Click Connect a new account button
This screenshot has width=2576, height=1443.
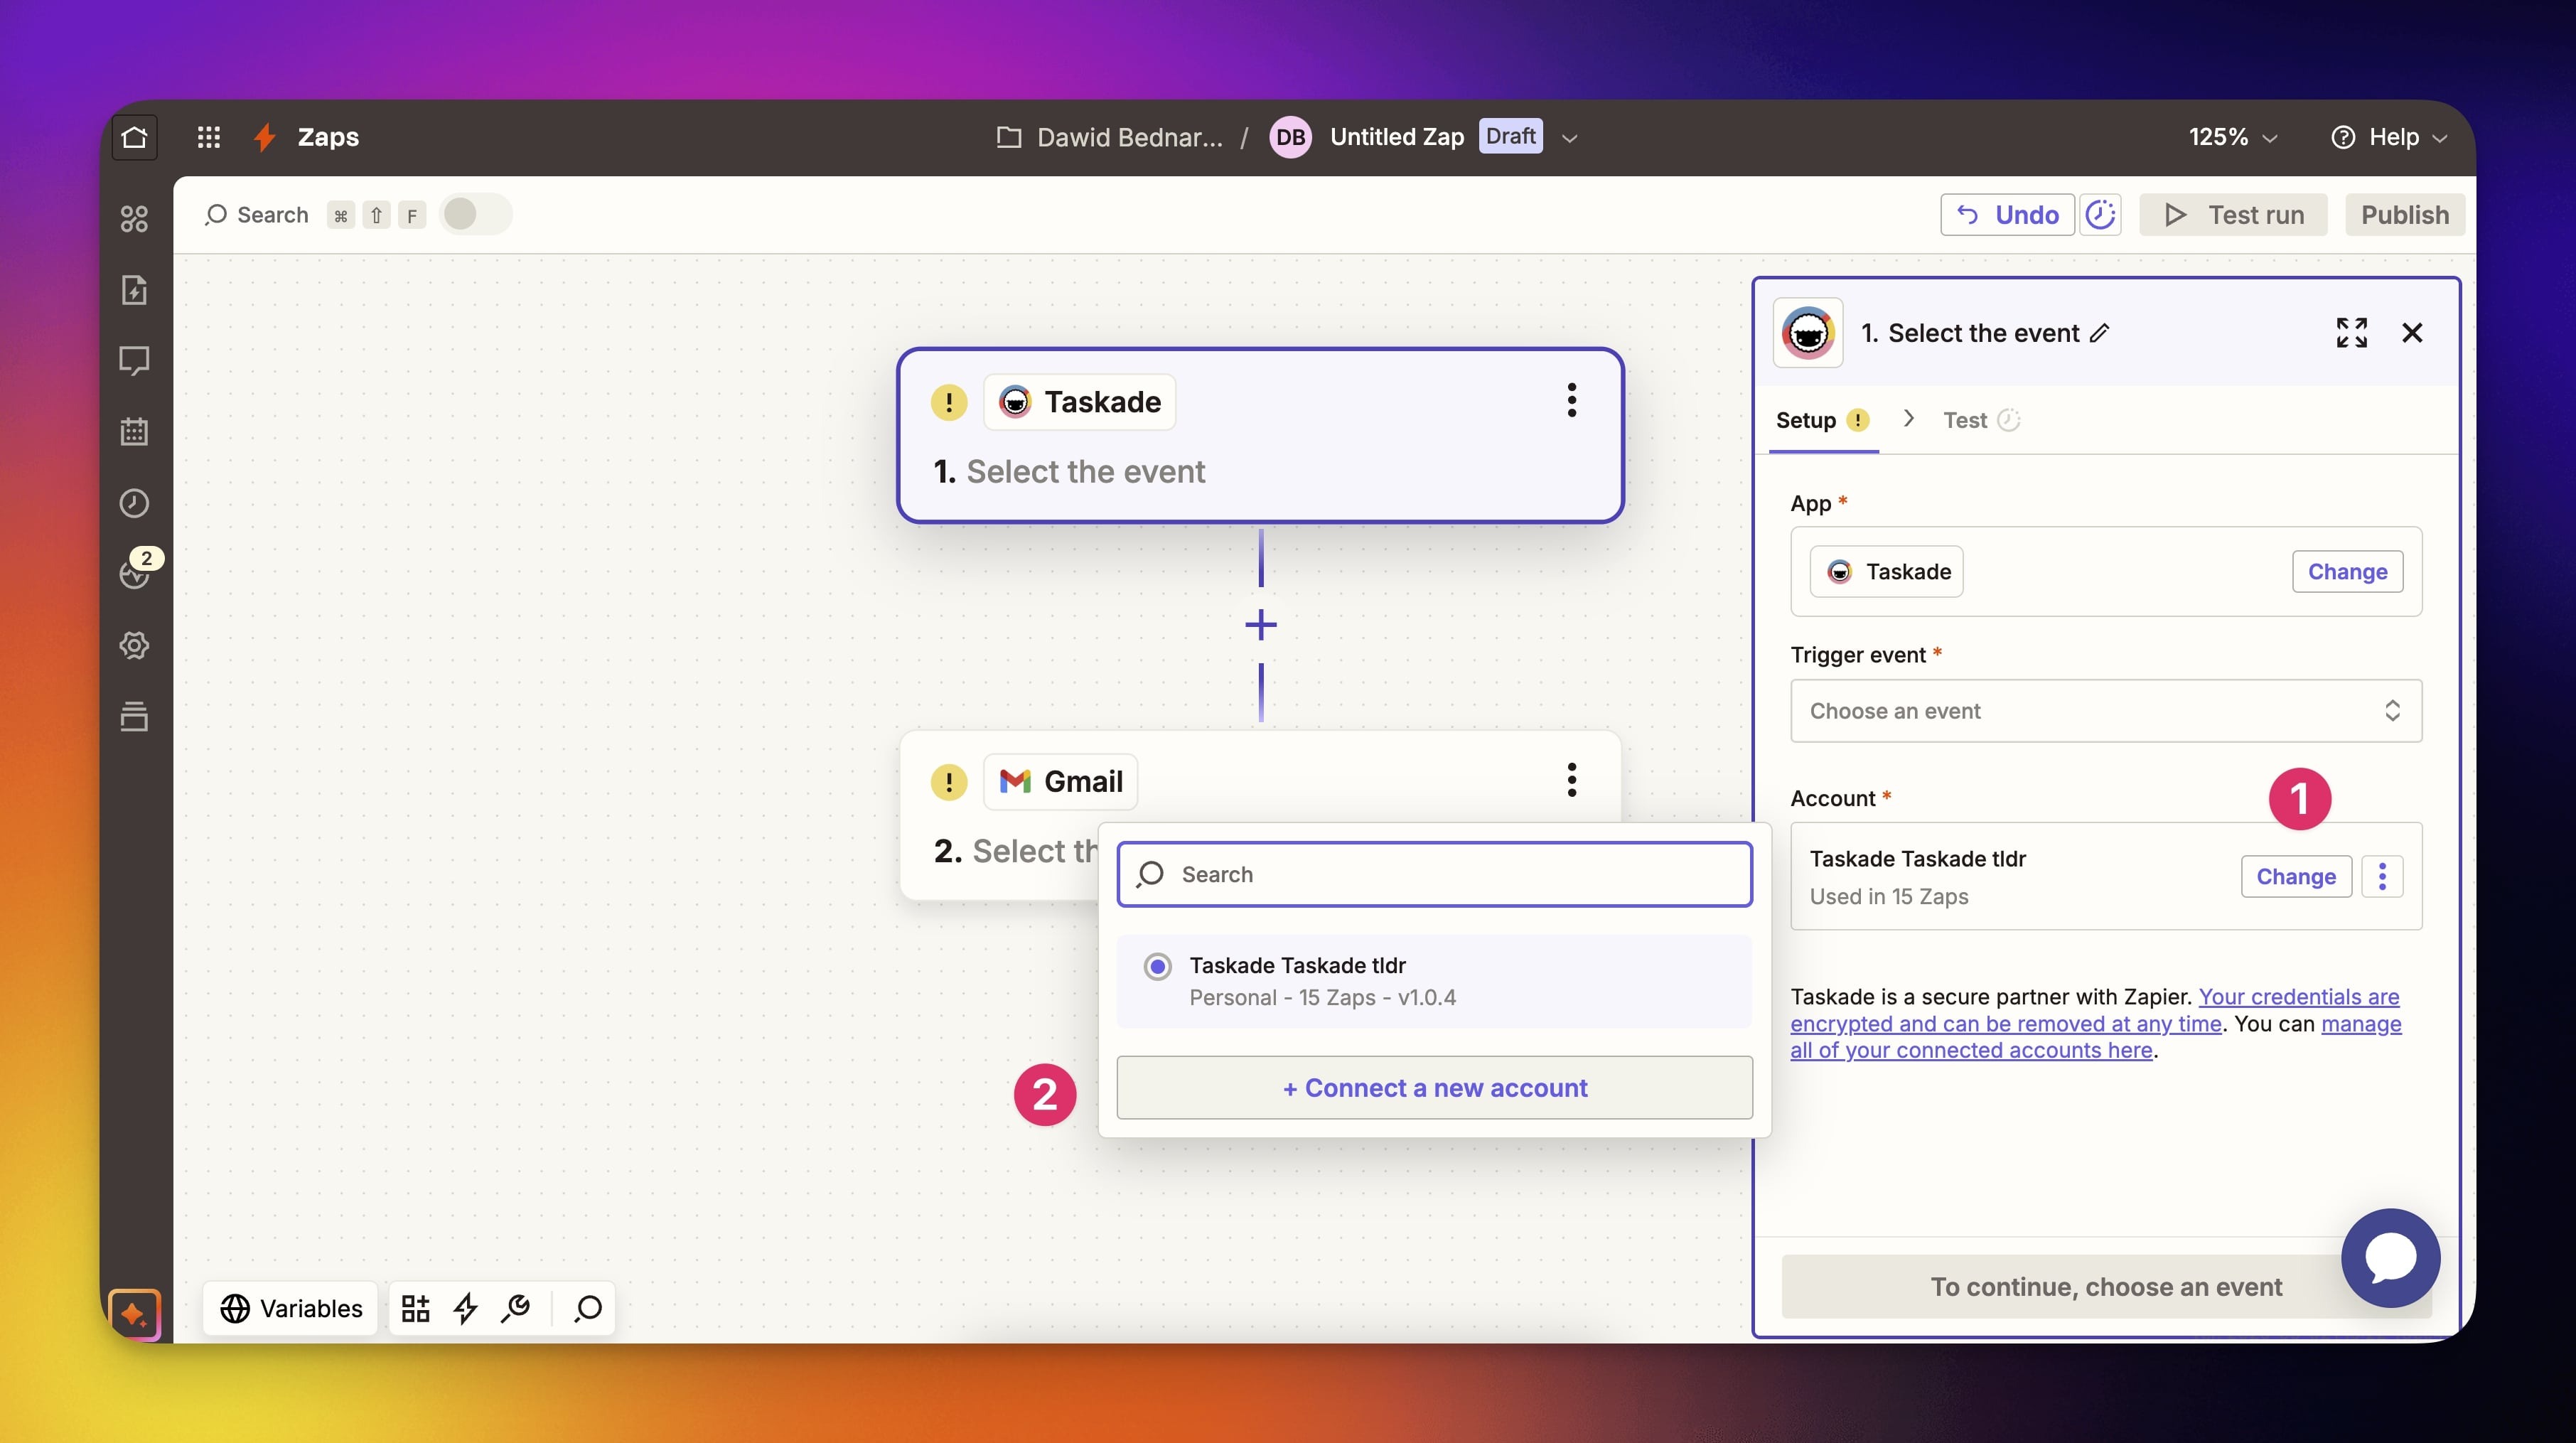tap(1434, 1088)
